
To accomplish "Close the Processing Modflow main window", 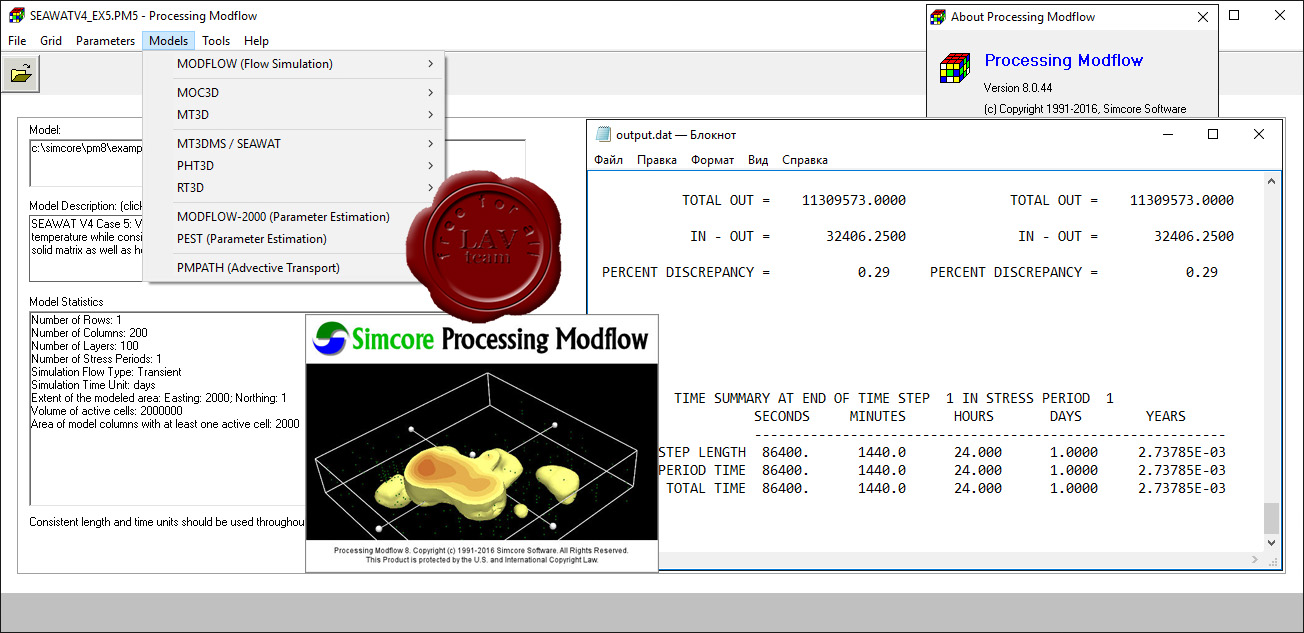I will (x=1280, y=15).
